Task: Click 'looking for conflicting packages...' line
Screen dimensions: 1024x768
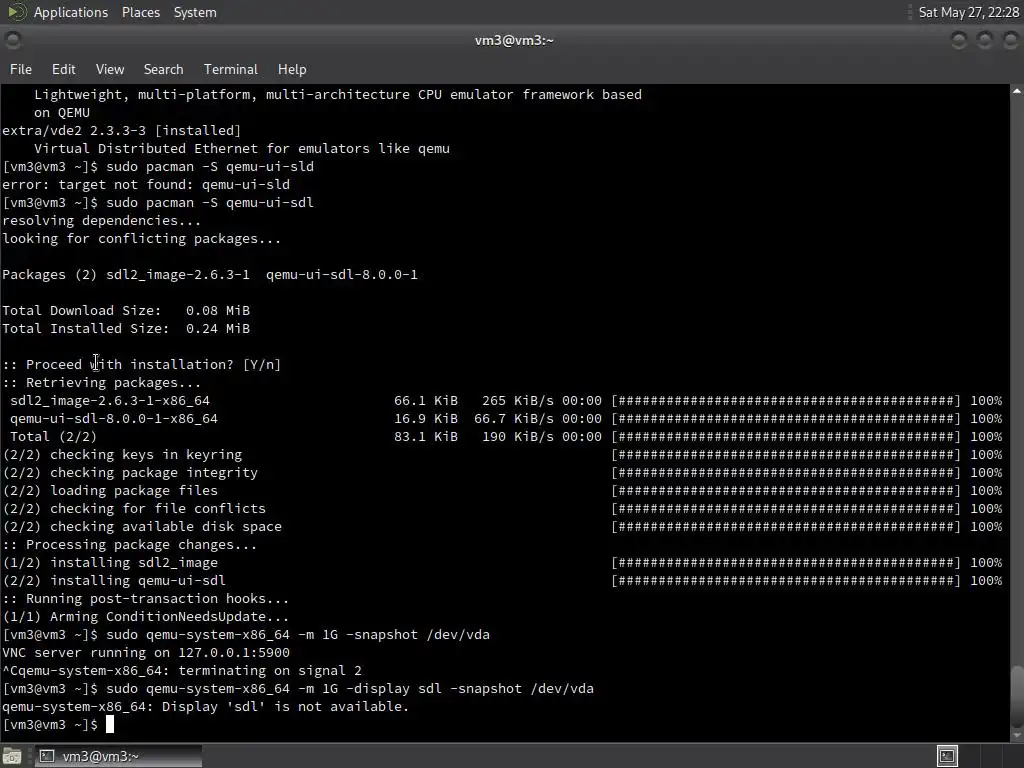Action: (142, 239)
